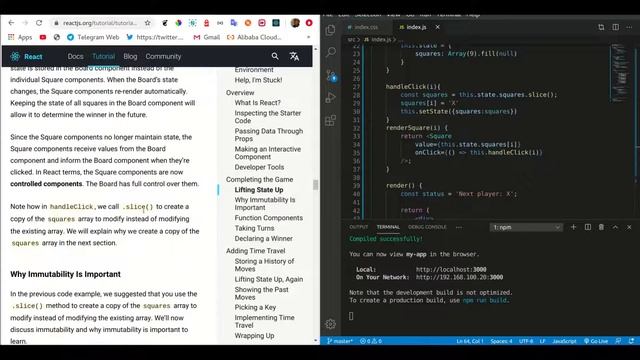Switch to the TERMINAL panel tab
Viewport: 640px width, 360px height.
click(388, 227)
